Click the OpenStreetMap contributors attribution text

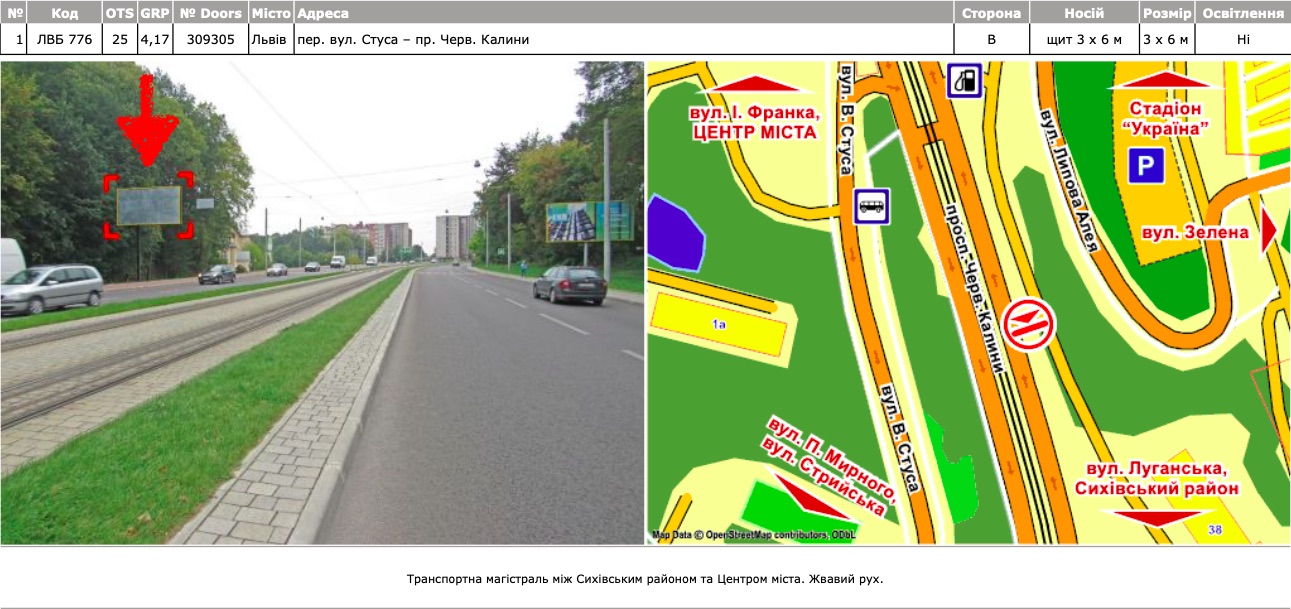point(755,535)
